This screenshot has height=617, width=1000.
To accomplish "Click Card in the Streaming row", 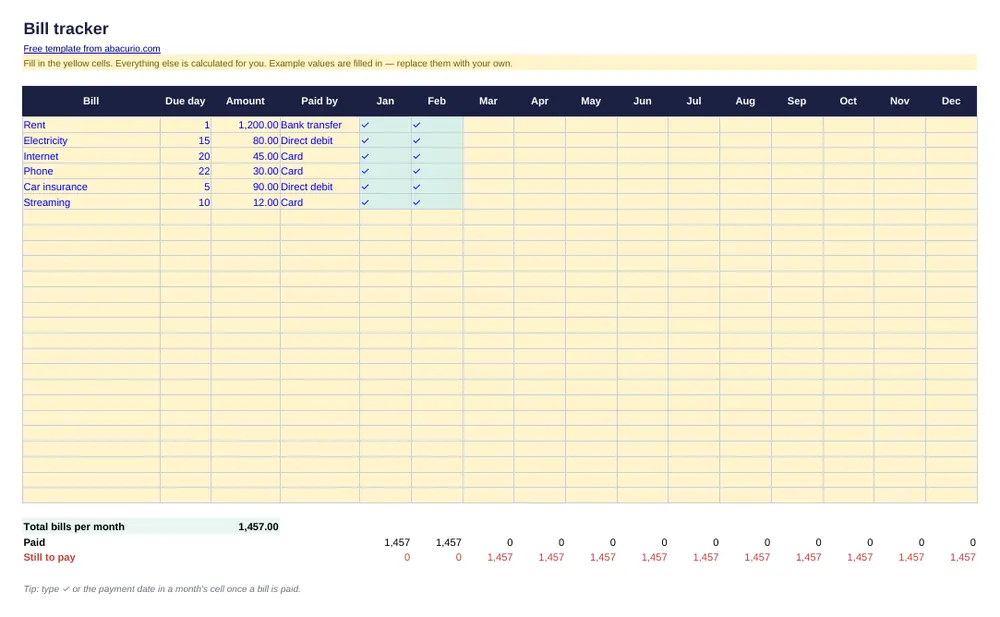I will (320, 202).
